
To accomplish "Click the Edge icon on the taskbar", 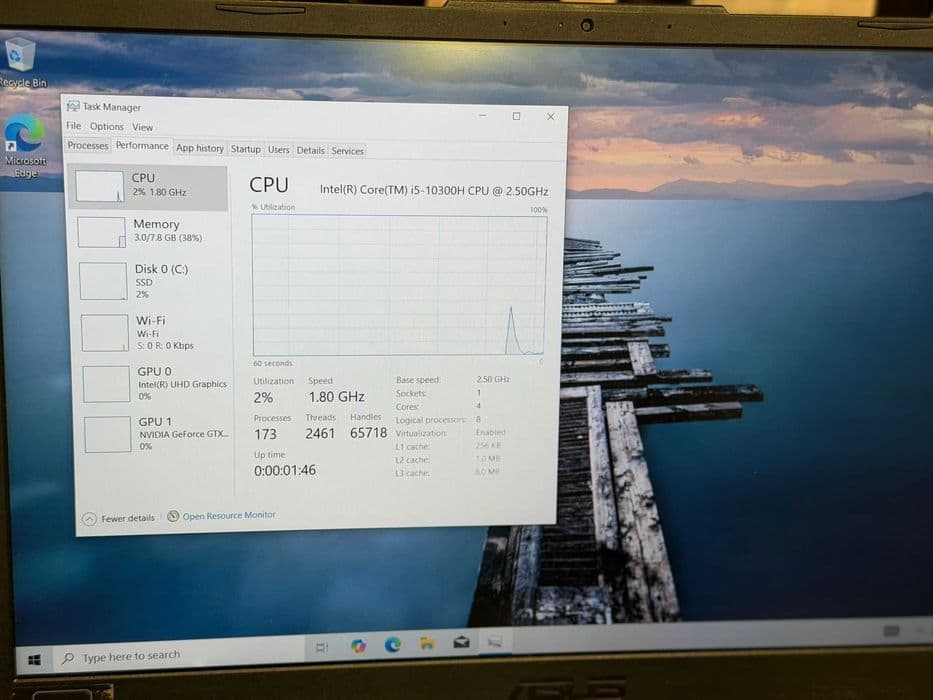I will (x=393, y=644).
